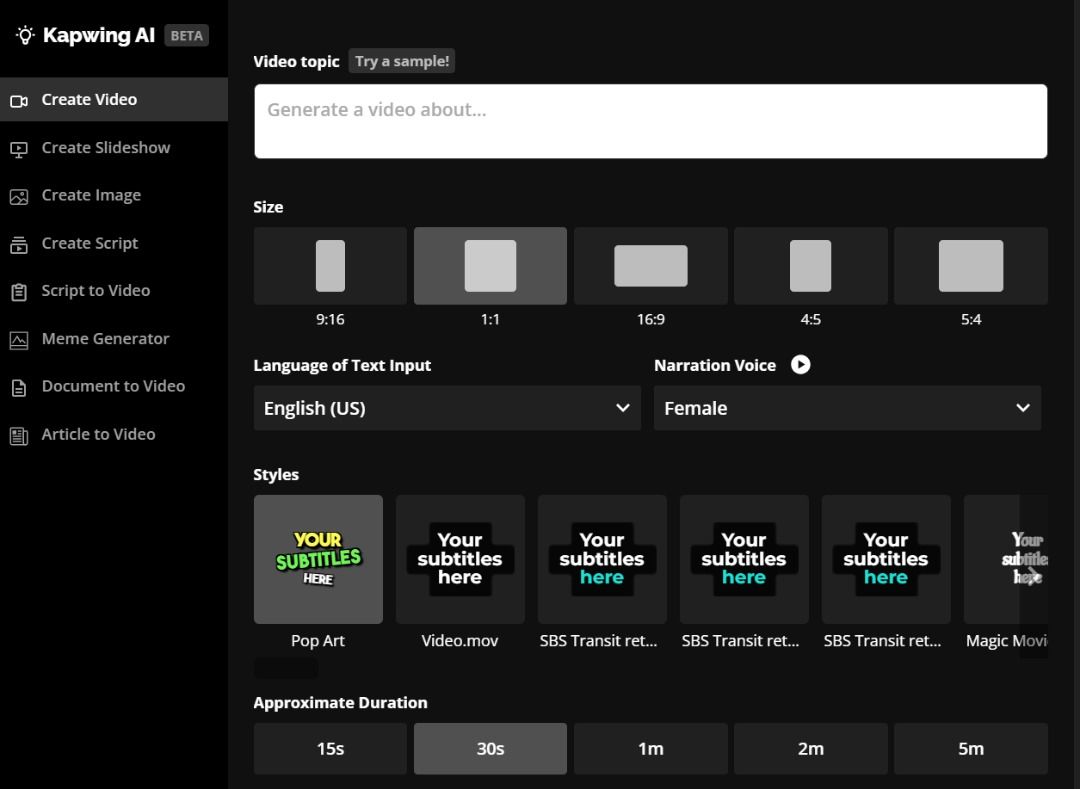Viewport: 1080px width, 789px height.
Task: Focus the video topic text field
Action: (650, 121)
